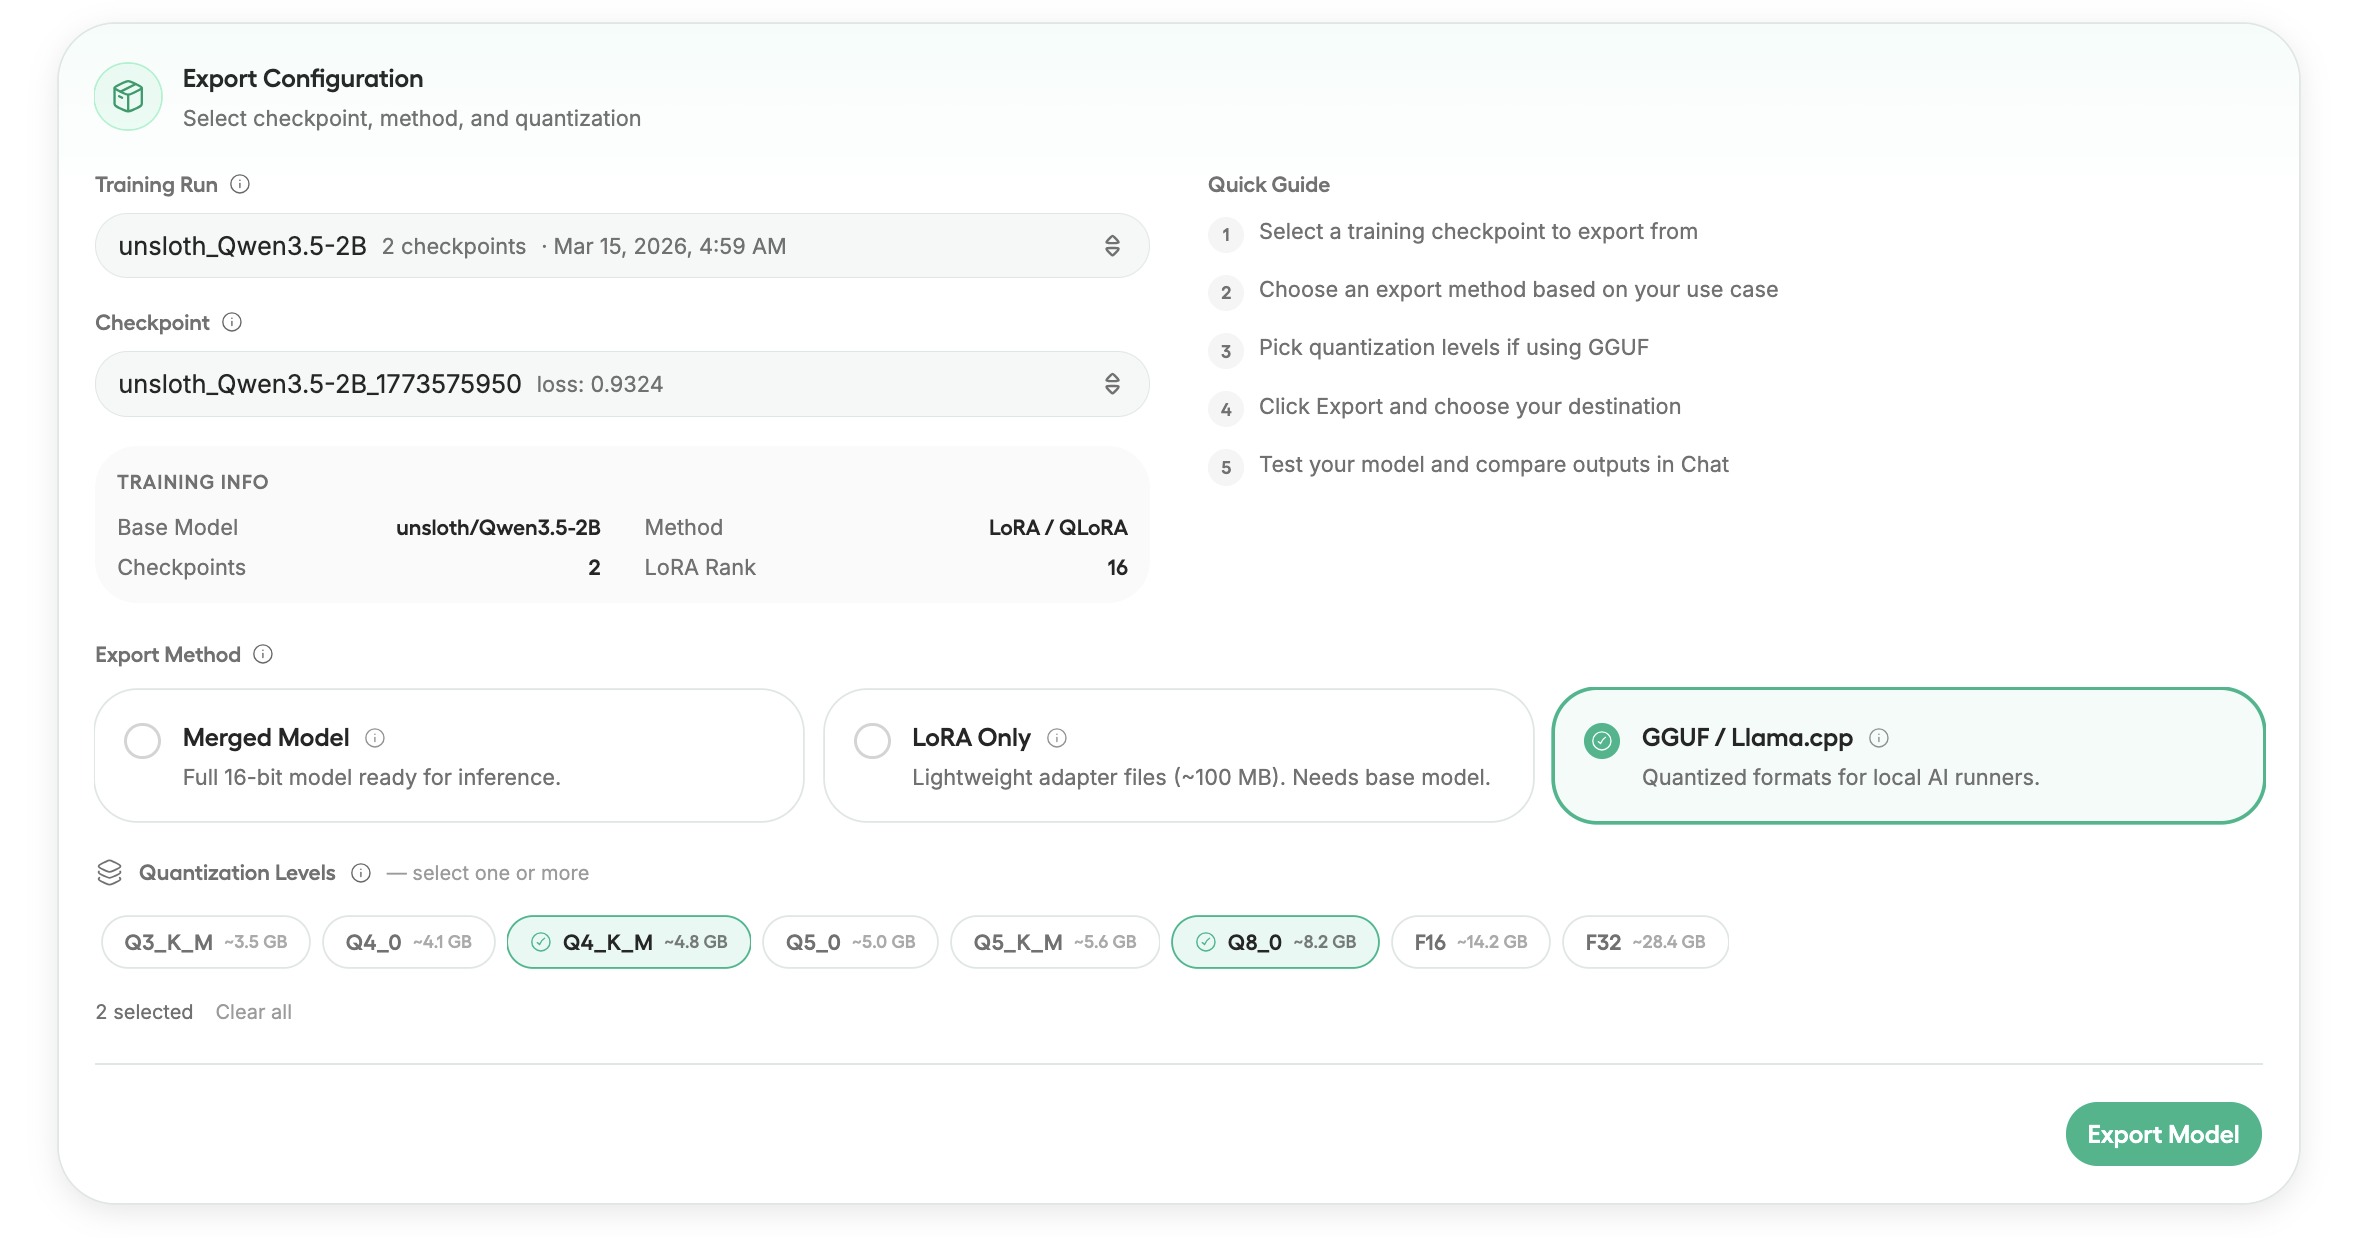This screenshot has width=2364, height=1238.
Task: Select the Merged Model radio option
Action: click(x=143, y=741)
